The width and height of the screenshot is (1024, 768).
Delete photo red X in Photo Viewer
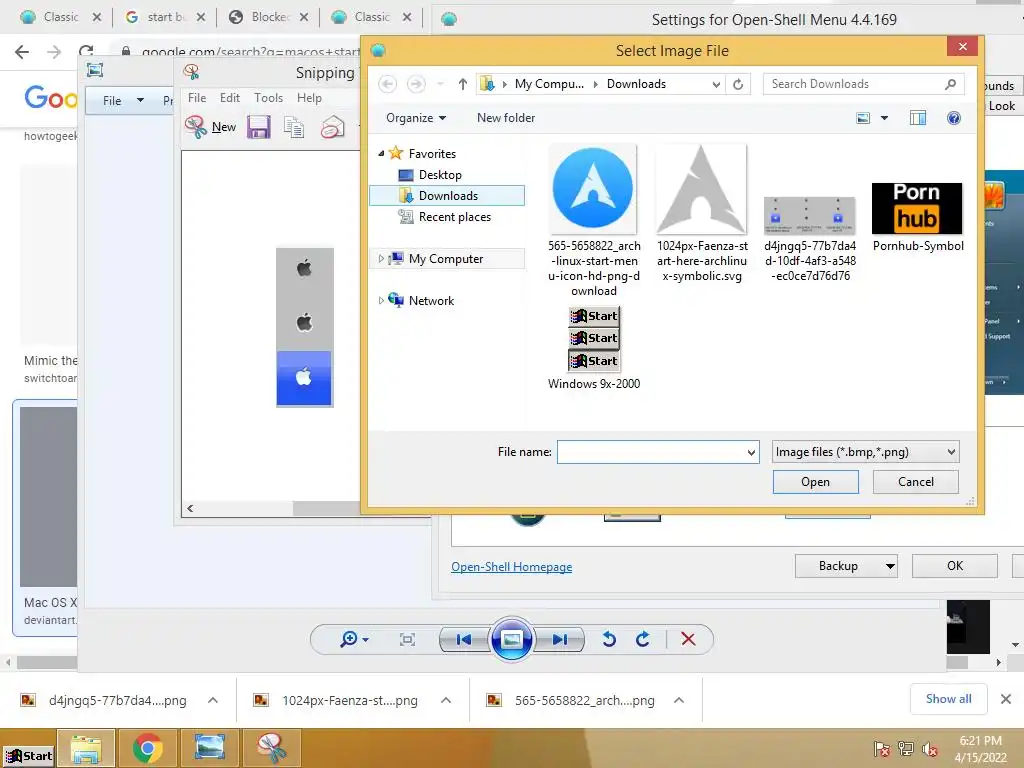688,639
